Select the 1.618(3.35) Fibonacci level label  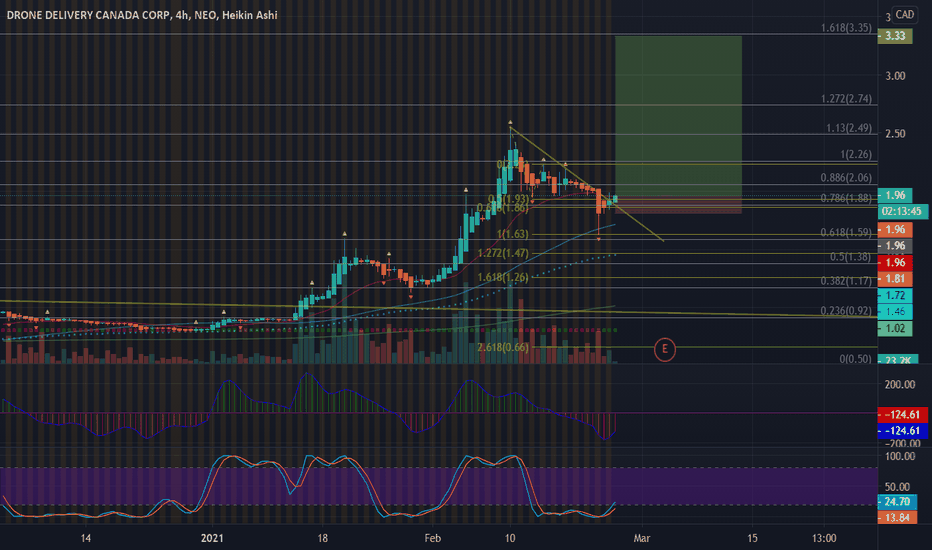846,27
